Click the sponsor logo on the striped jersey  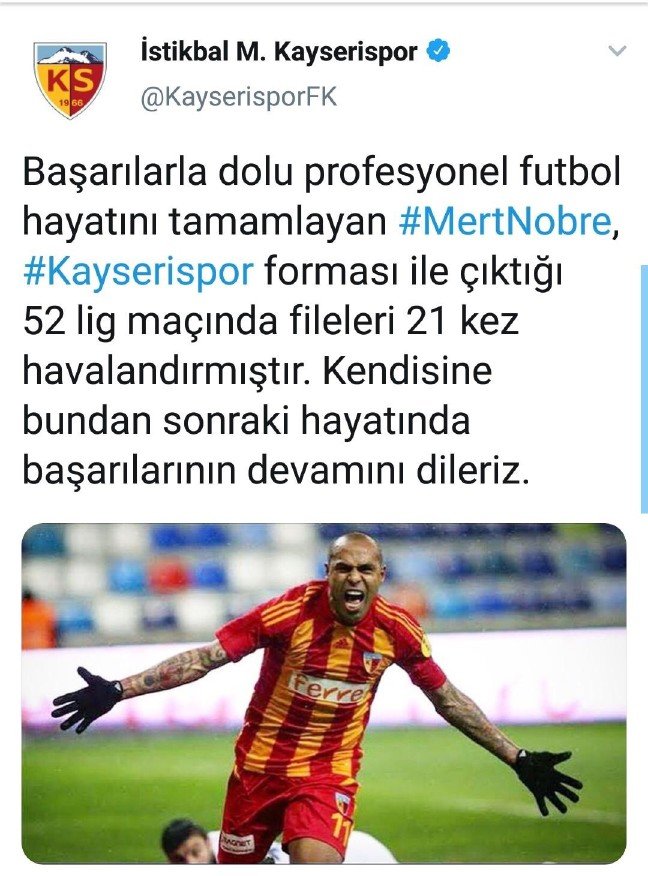328,688
